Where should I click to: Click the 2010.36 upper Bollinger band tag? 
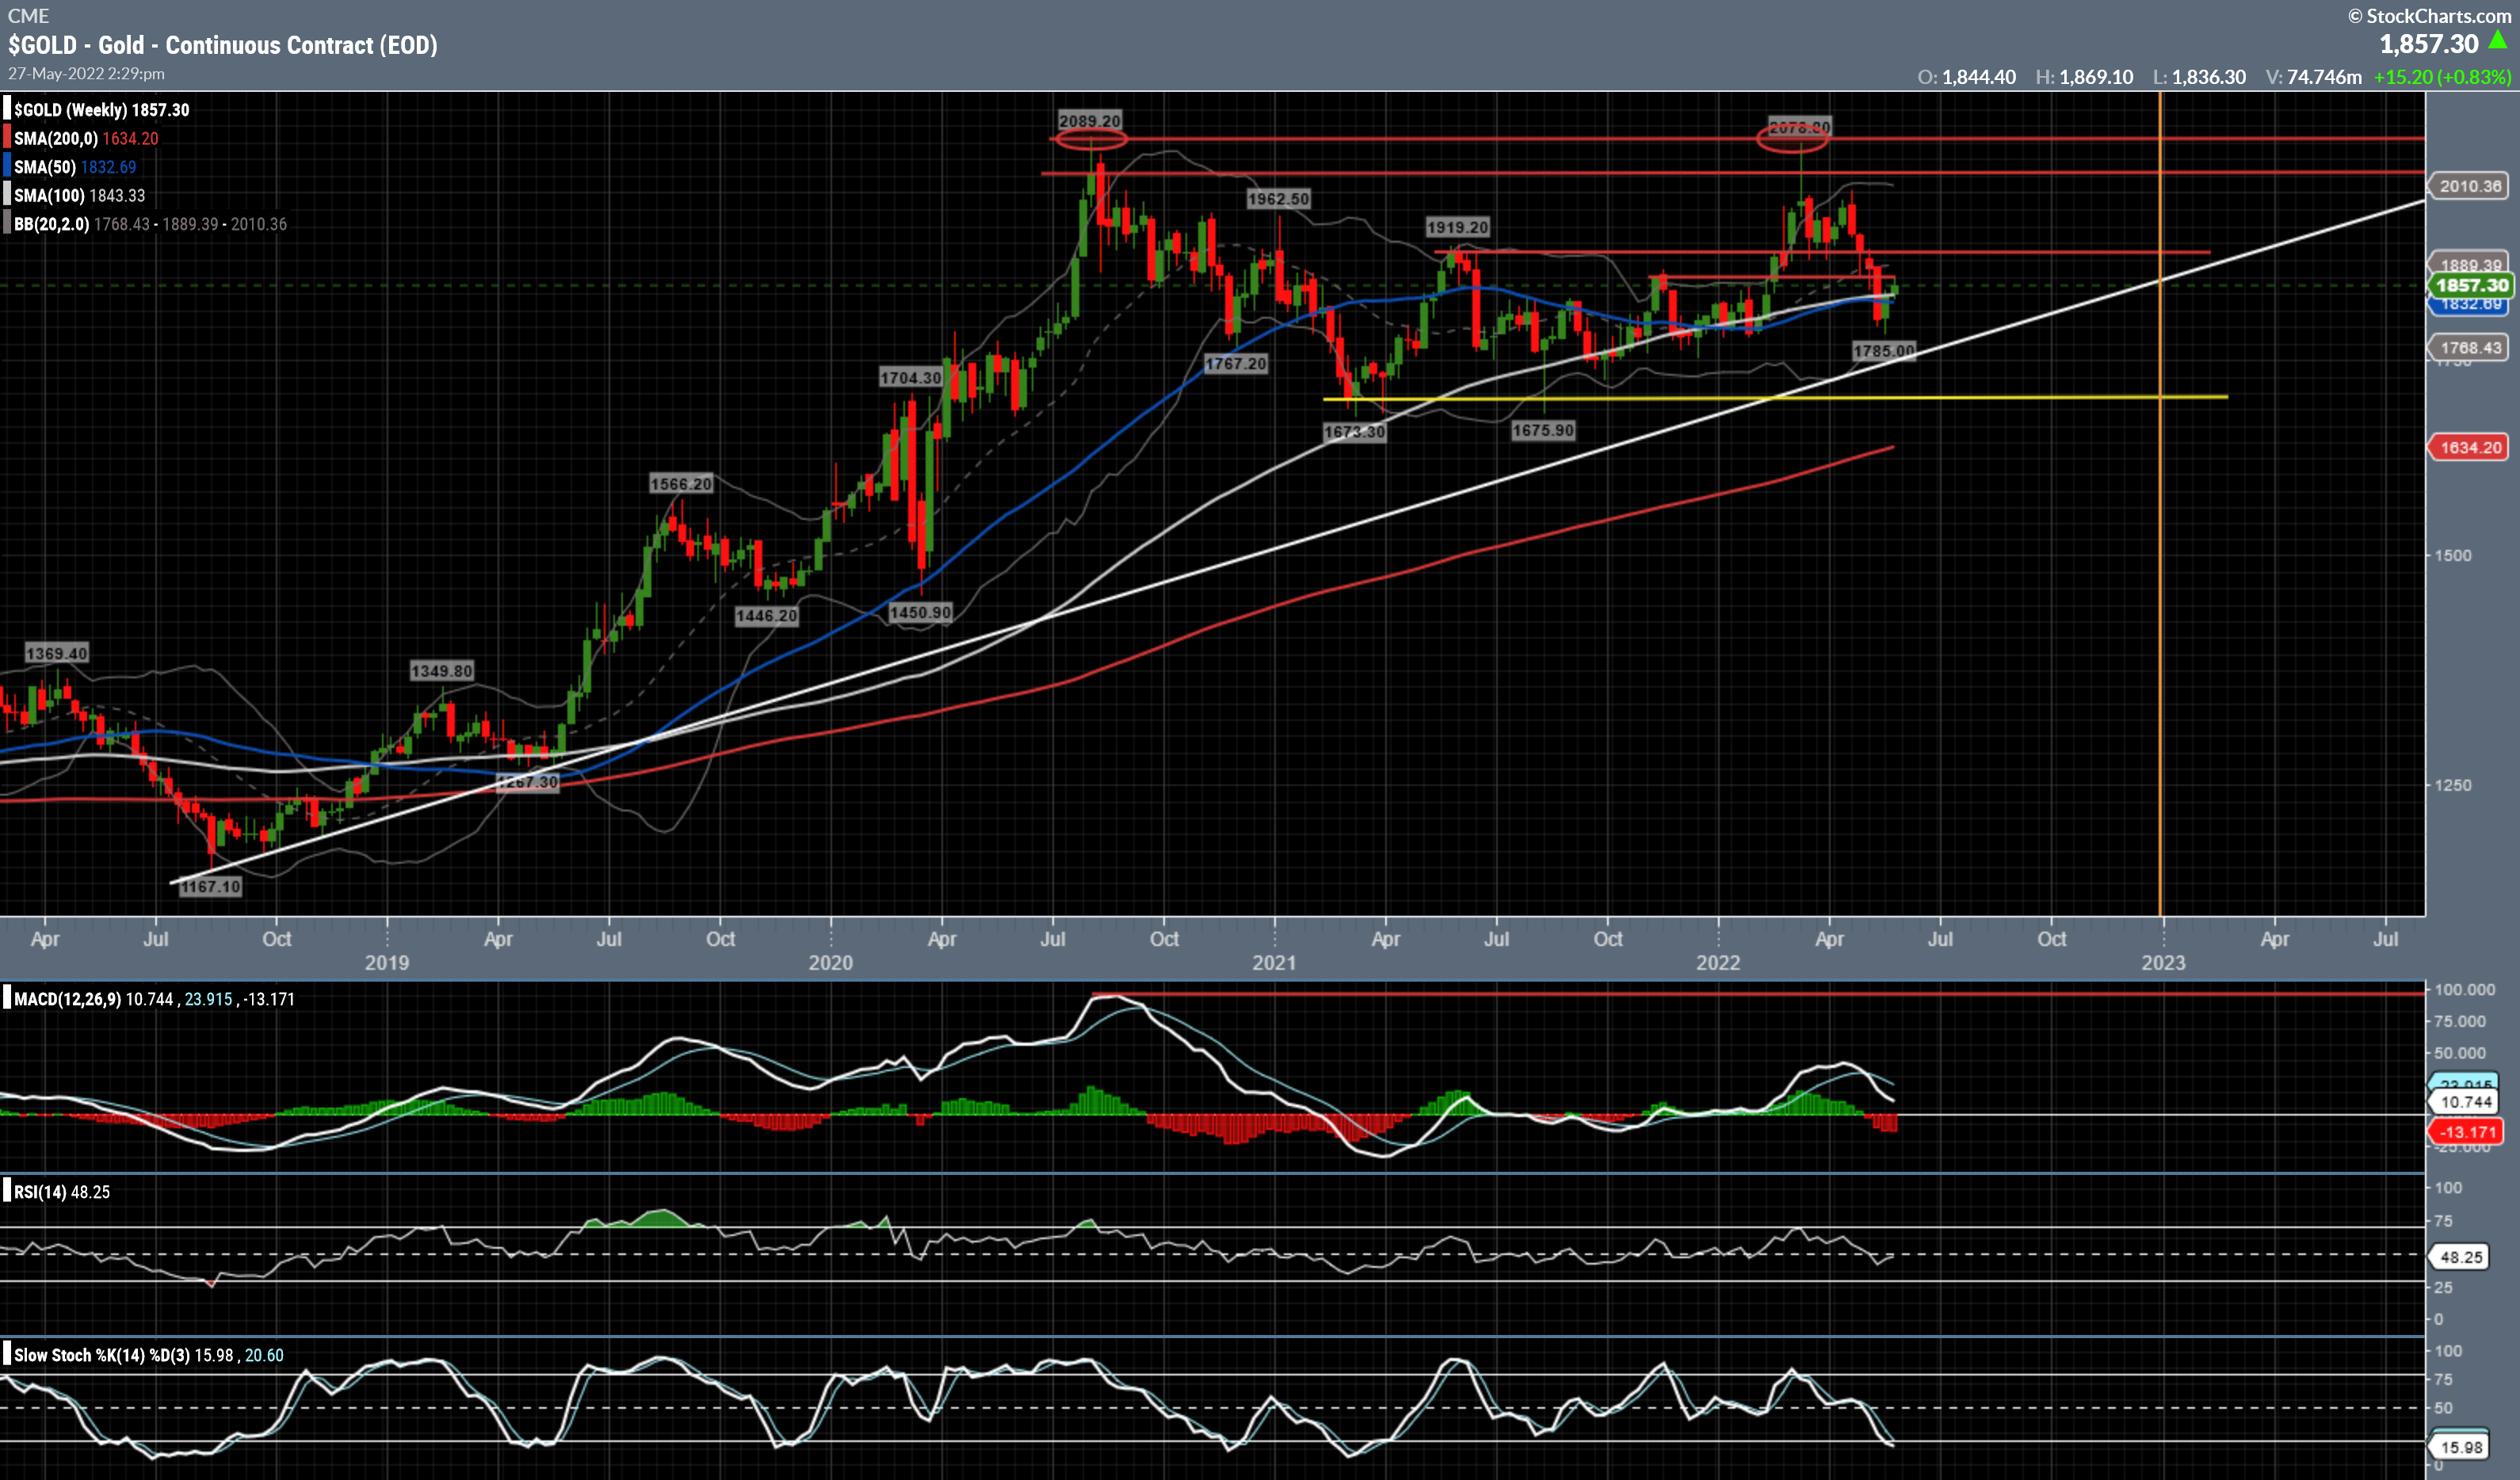[x=2469, y=186]
